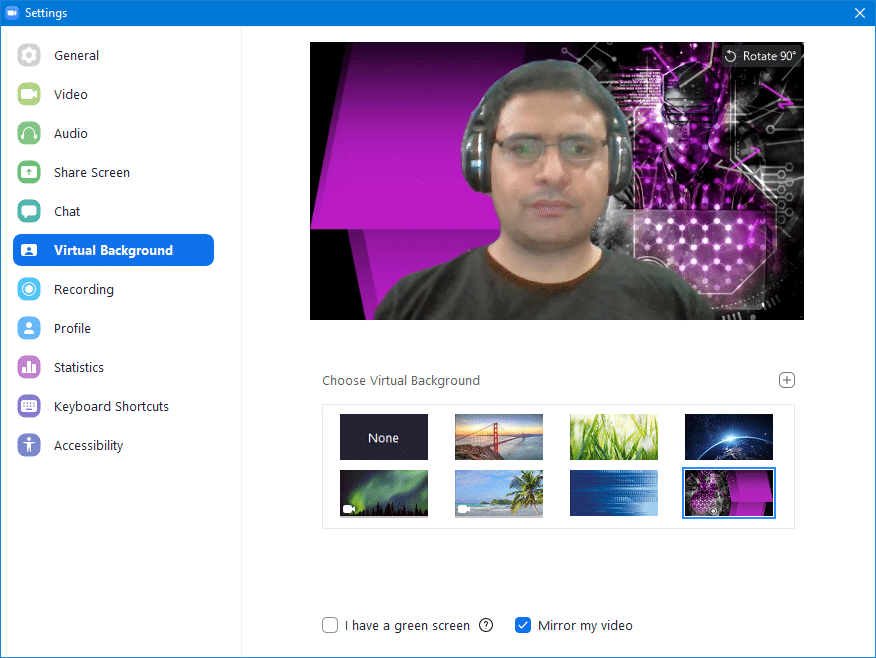
Task: Pick the beach video background
Action: (498, 493)
